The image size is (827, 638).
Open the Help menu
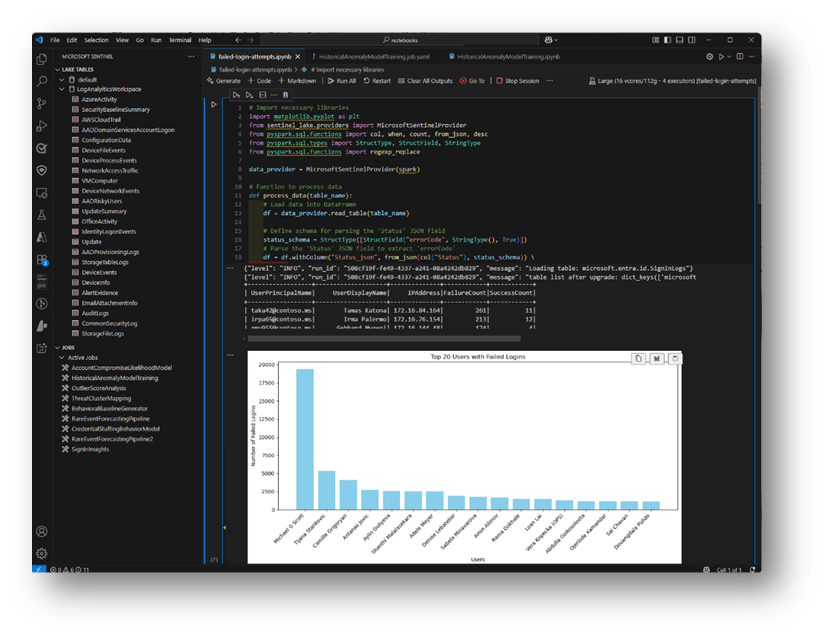tap(205, 40)
